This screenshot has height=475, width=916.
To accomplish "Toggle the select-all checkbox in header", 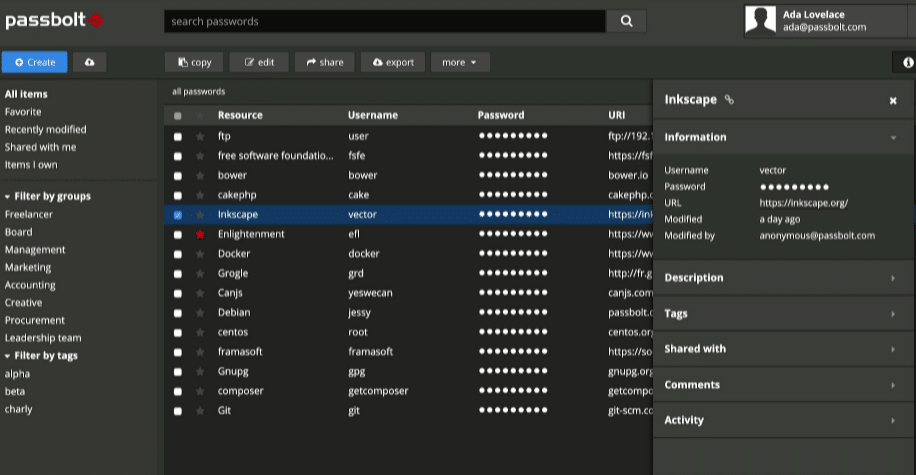I will [178, 116].
